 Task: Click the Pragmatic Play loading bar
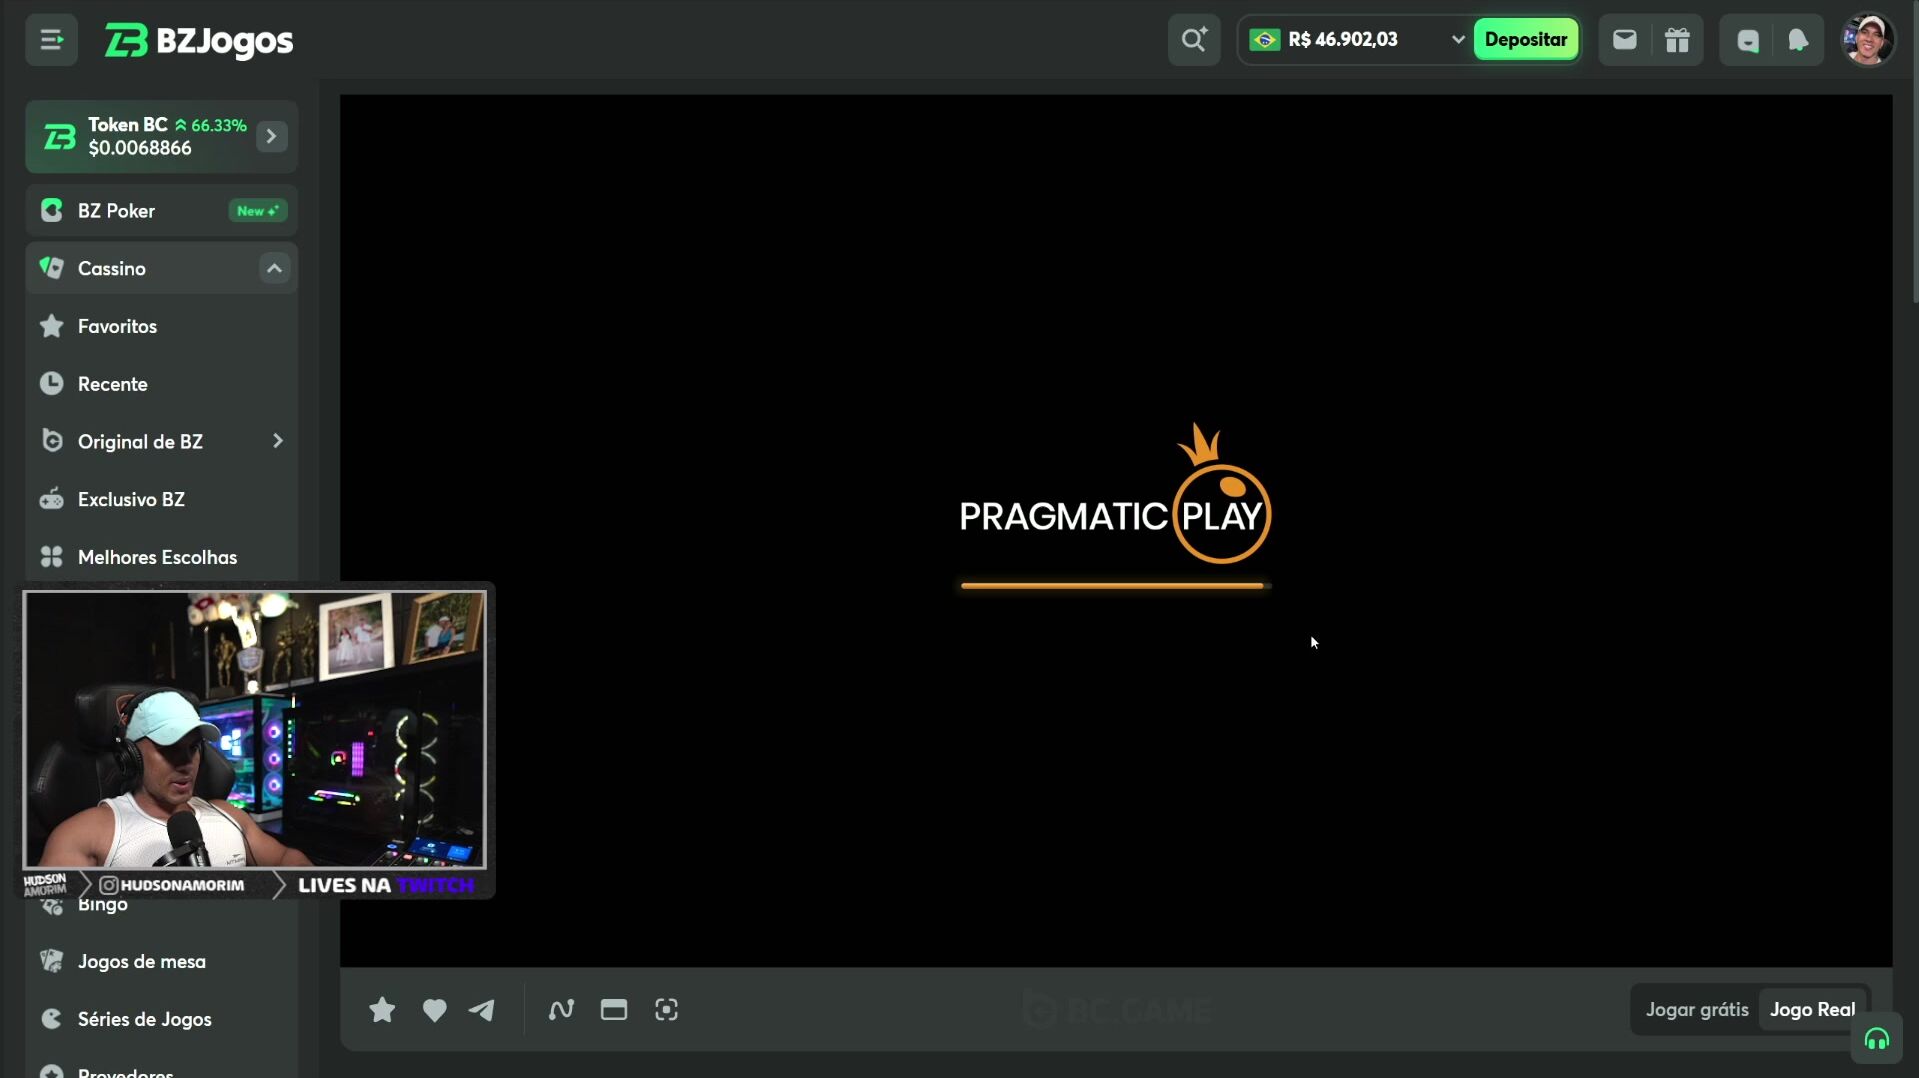coord(1114,586)
